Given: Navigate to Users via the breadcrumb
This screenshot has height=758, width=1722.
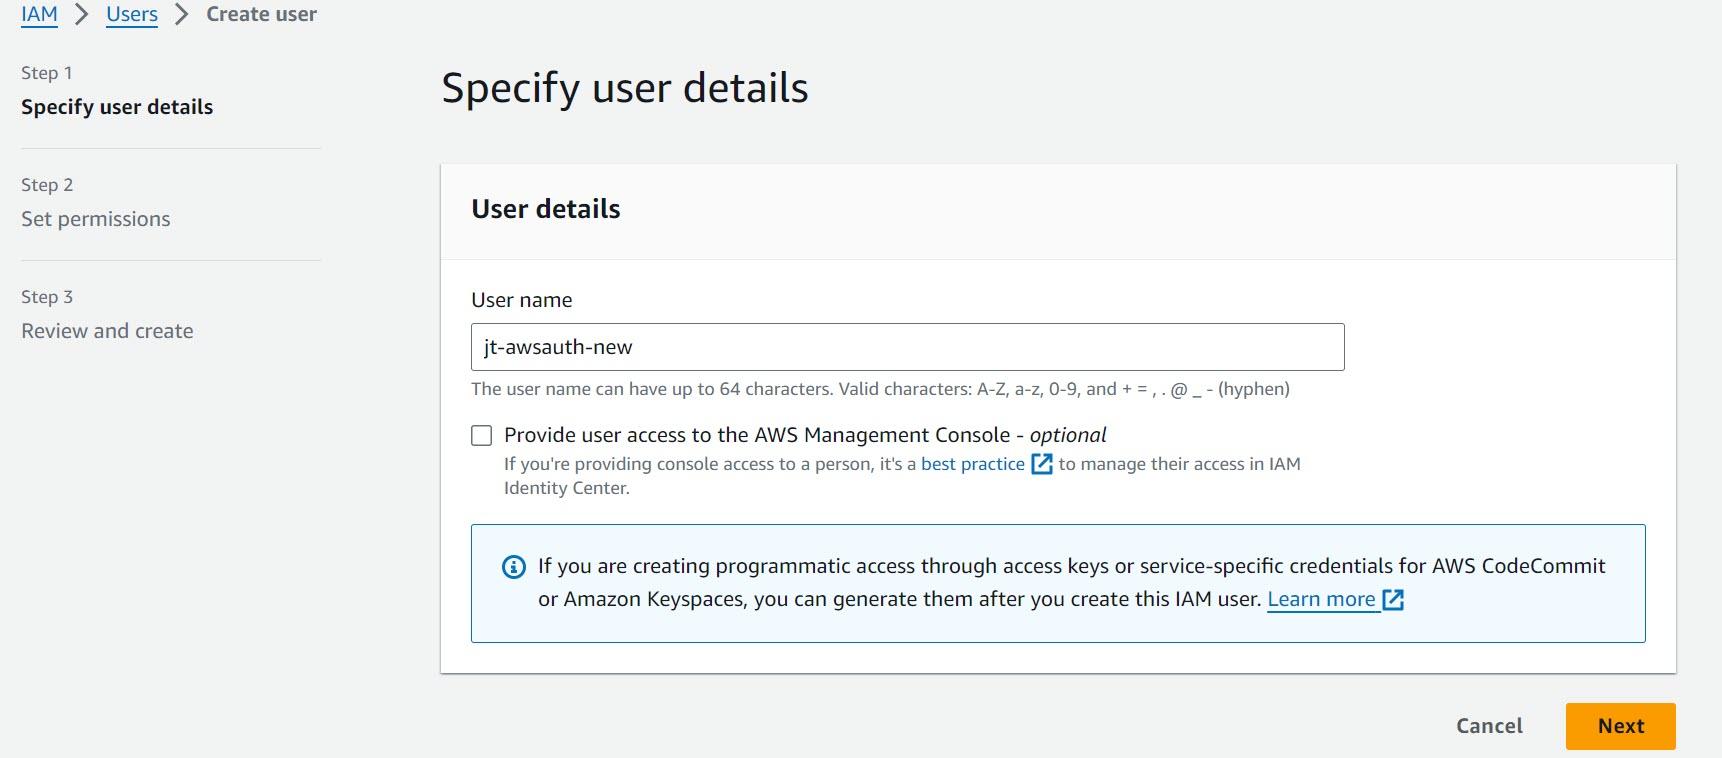Looking at the screenshot, I should tap(131, 14).
